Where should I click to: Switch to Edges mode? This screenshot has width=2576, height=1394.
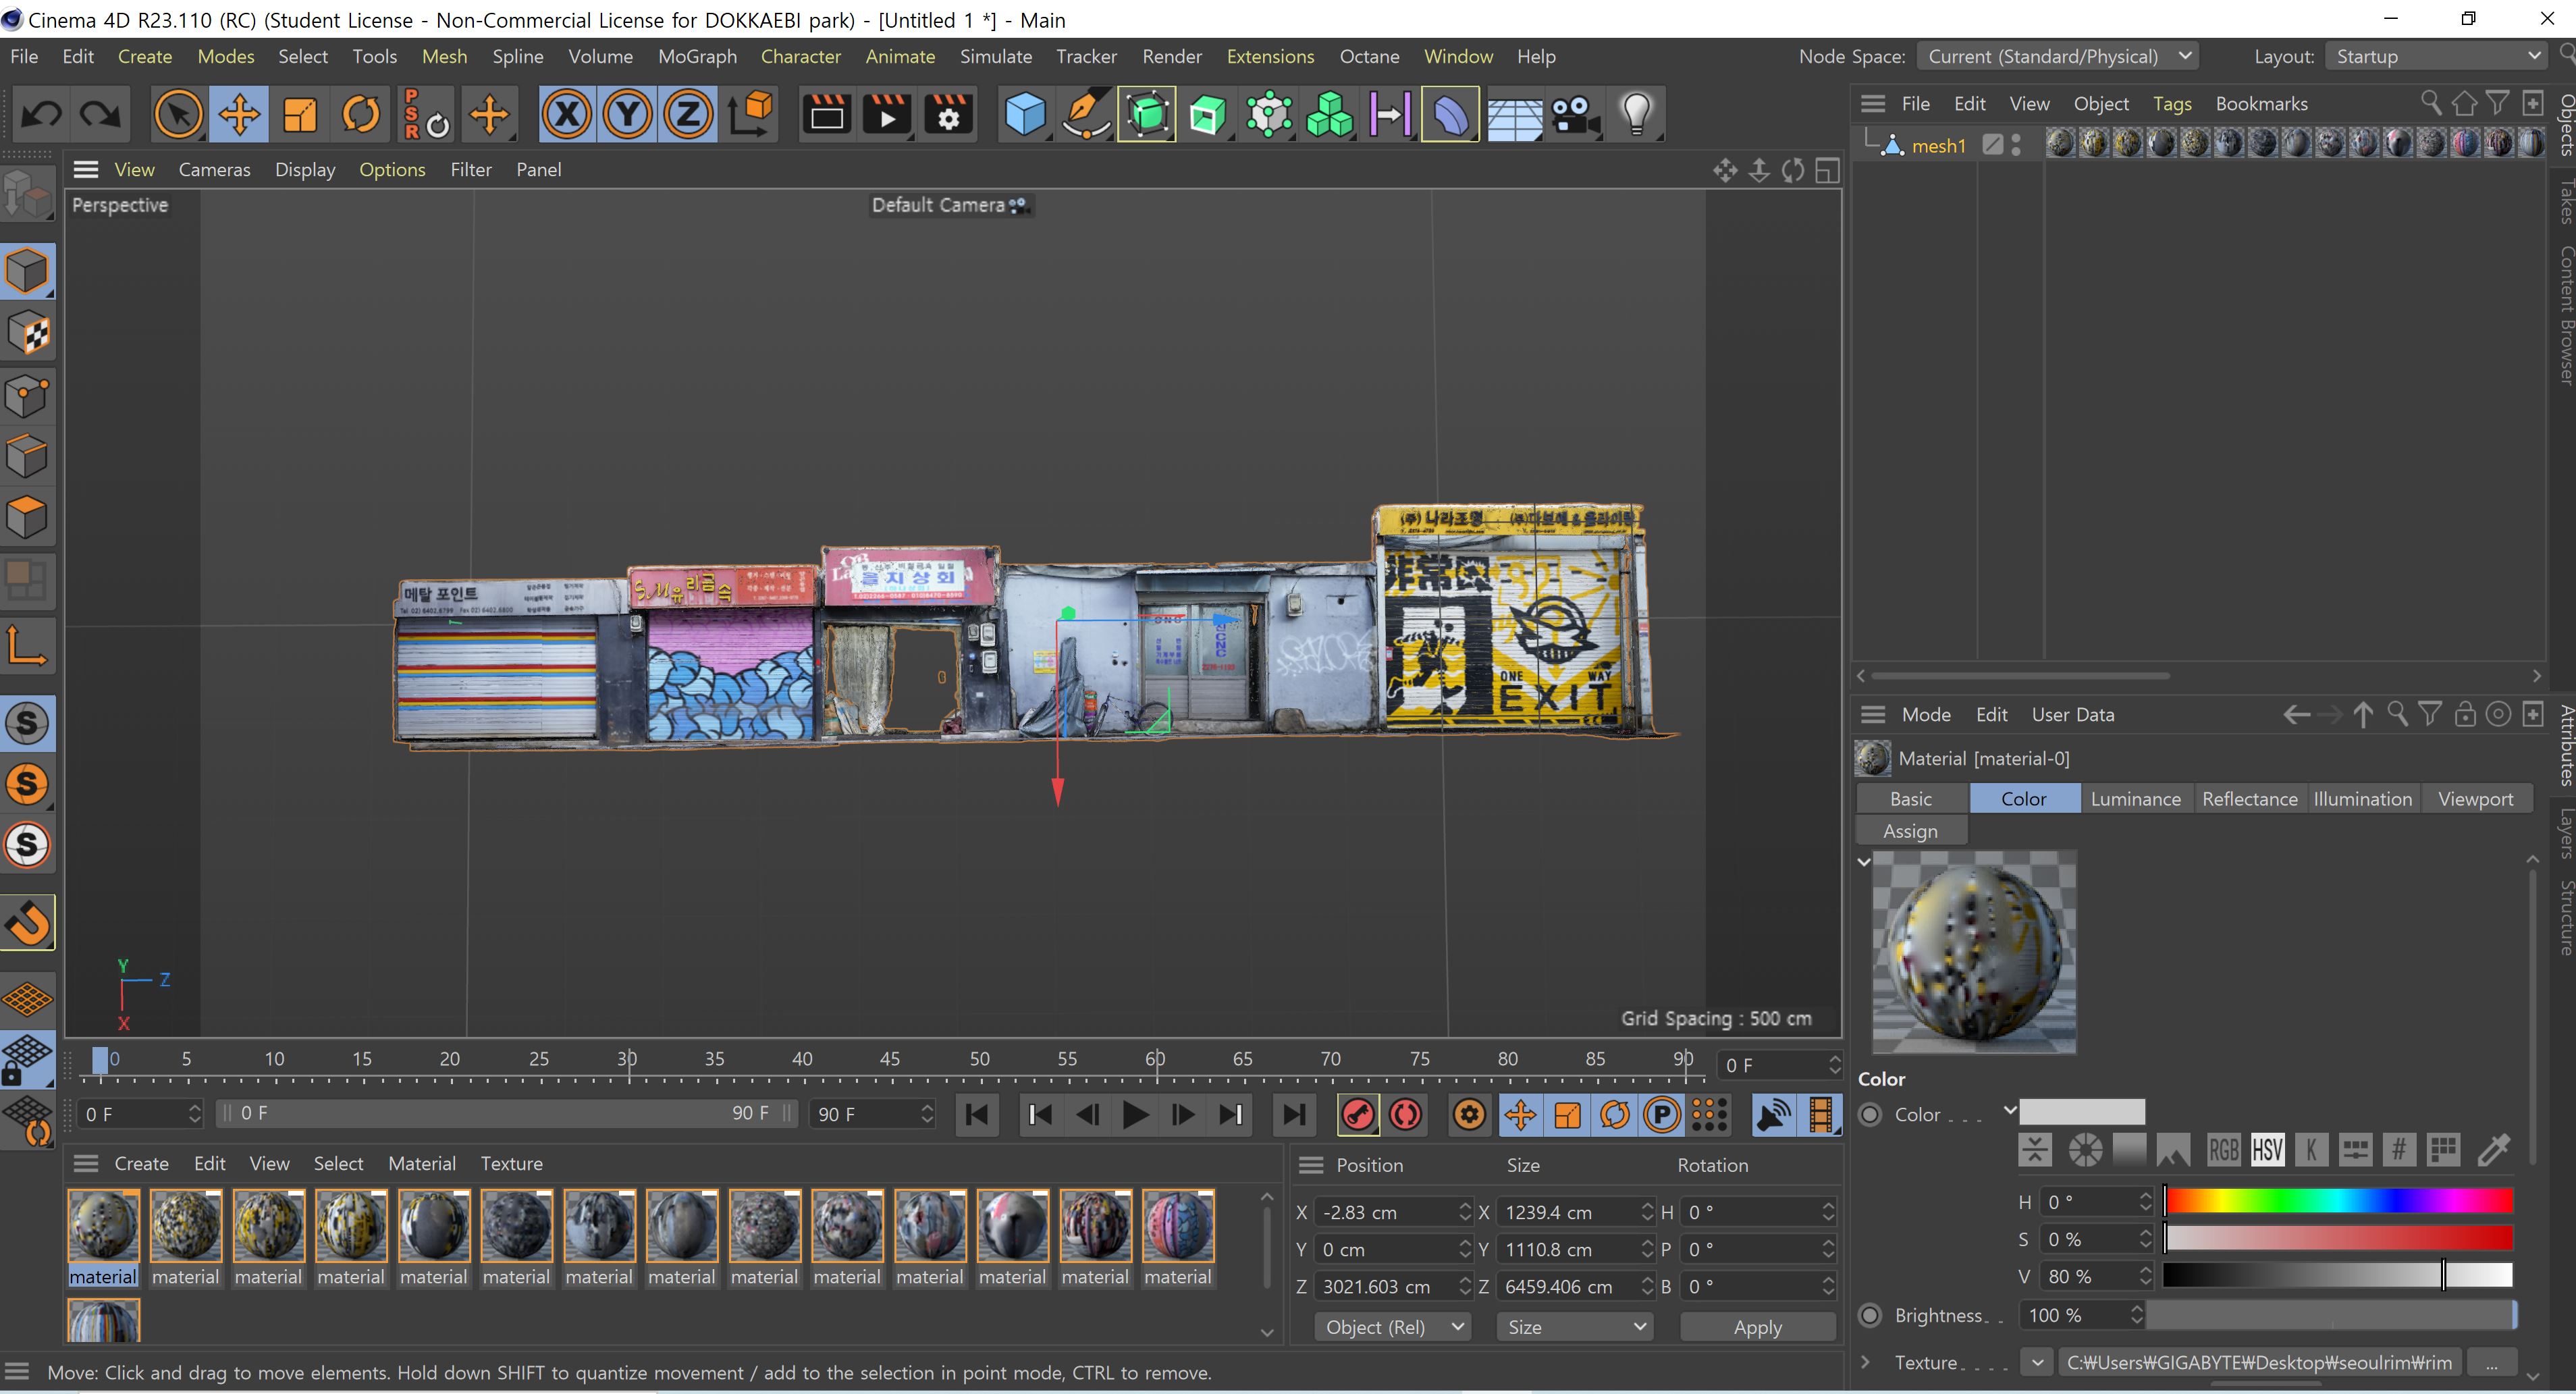click(27, 456)
